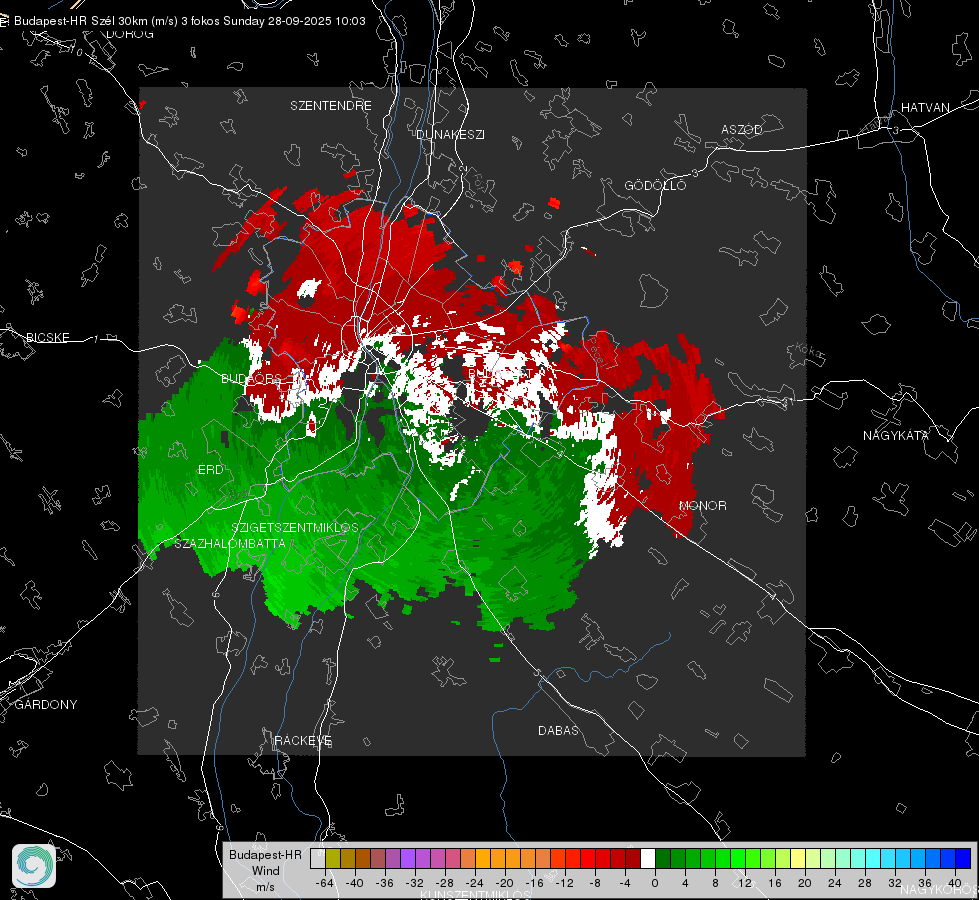Click the DUNAKESZI map label
Viewport: 979px width, 900px height.
450,135
